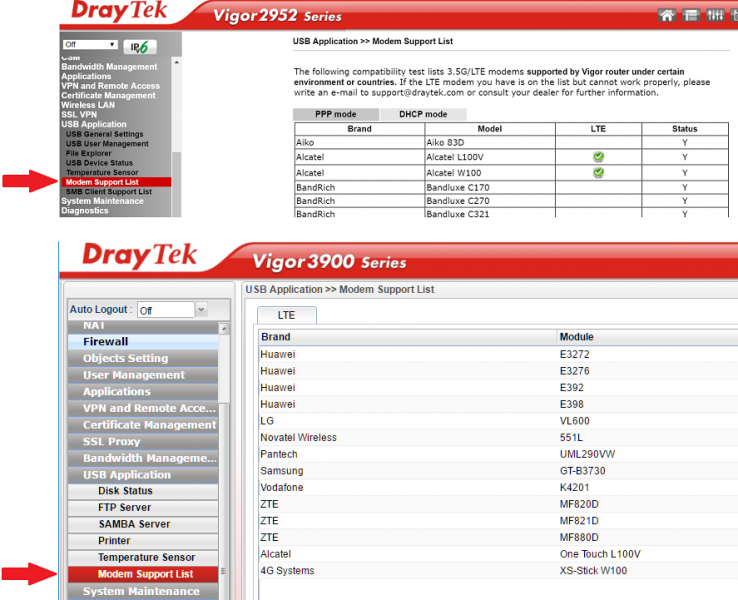Open the sliders settings icon in Vigor2952 header

pos(715,16)
